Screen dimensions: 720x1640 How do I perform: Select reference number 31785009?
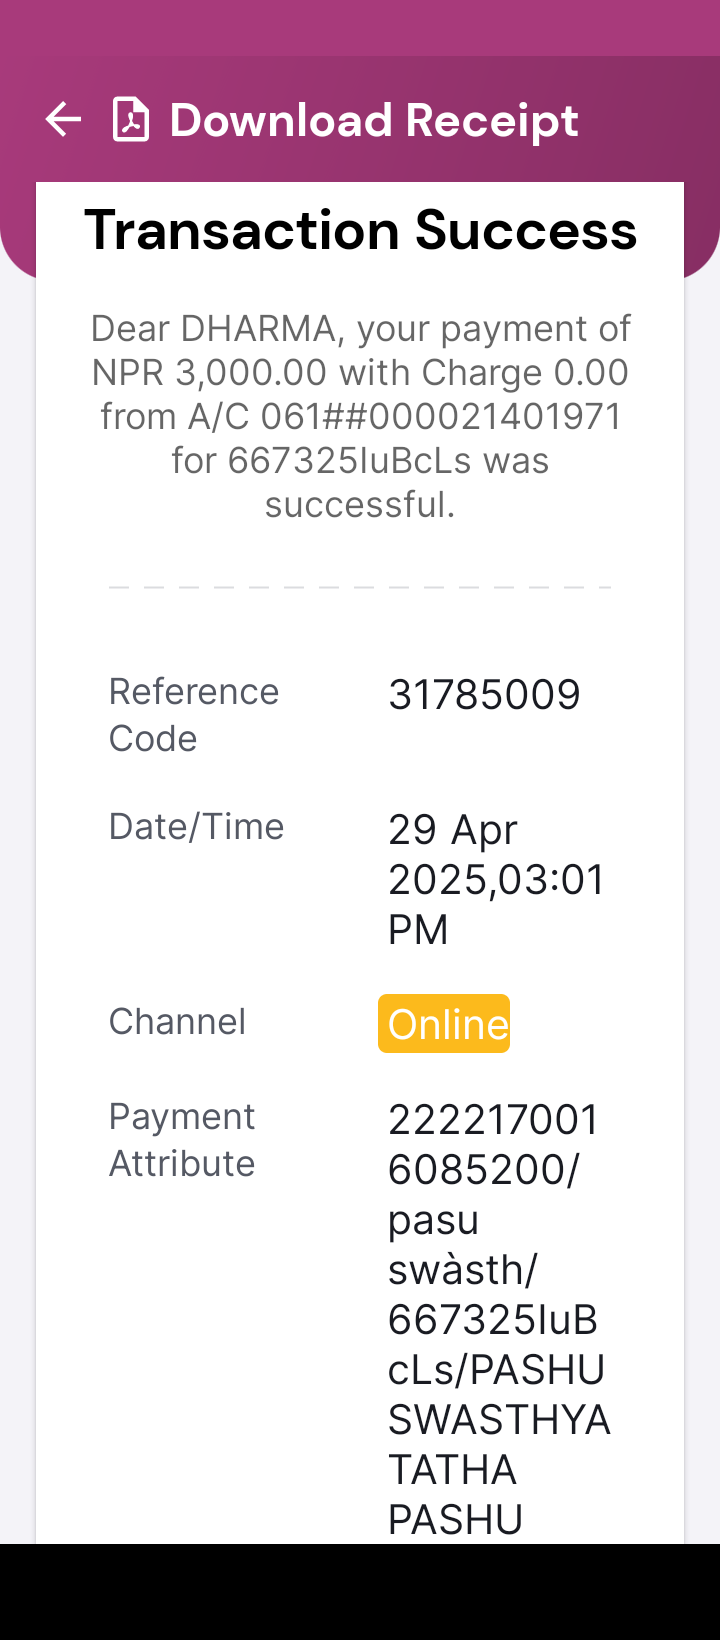coord(484,695)
